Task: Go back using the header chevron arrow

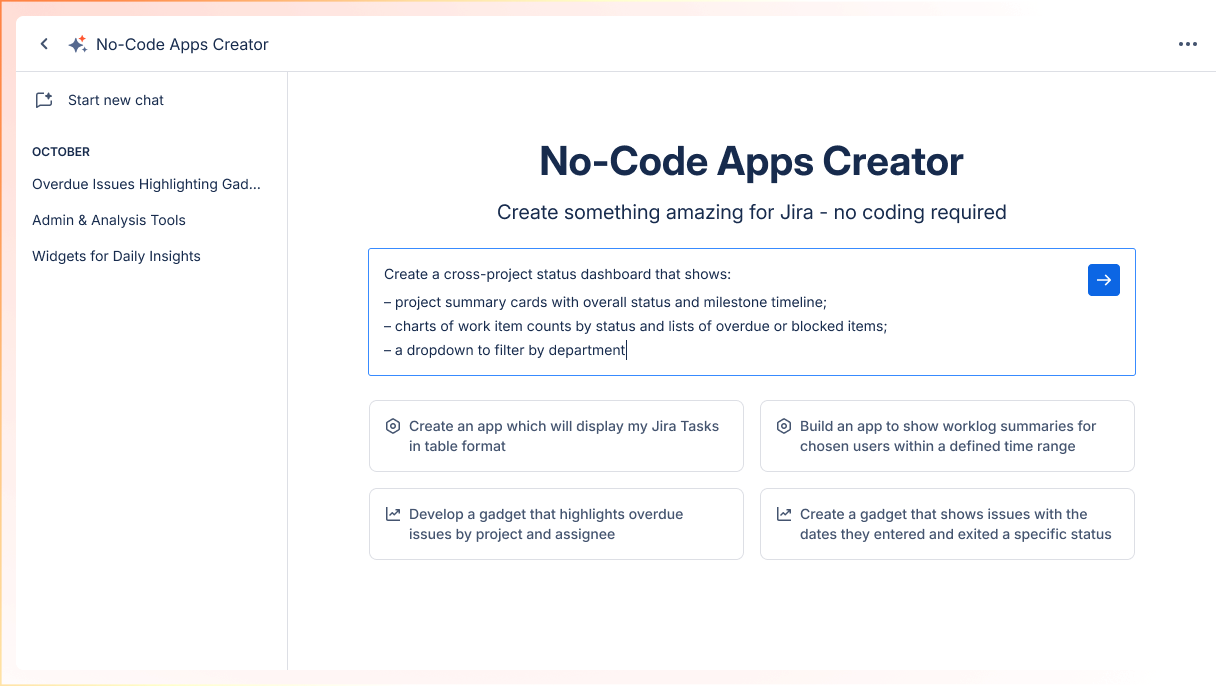Action: tap(44, 44)
